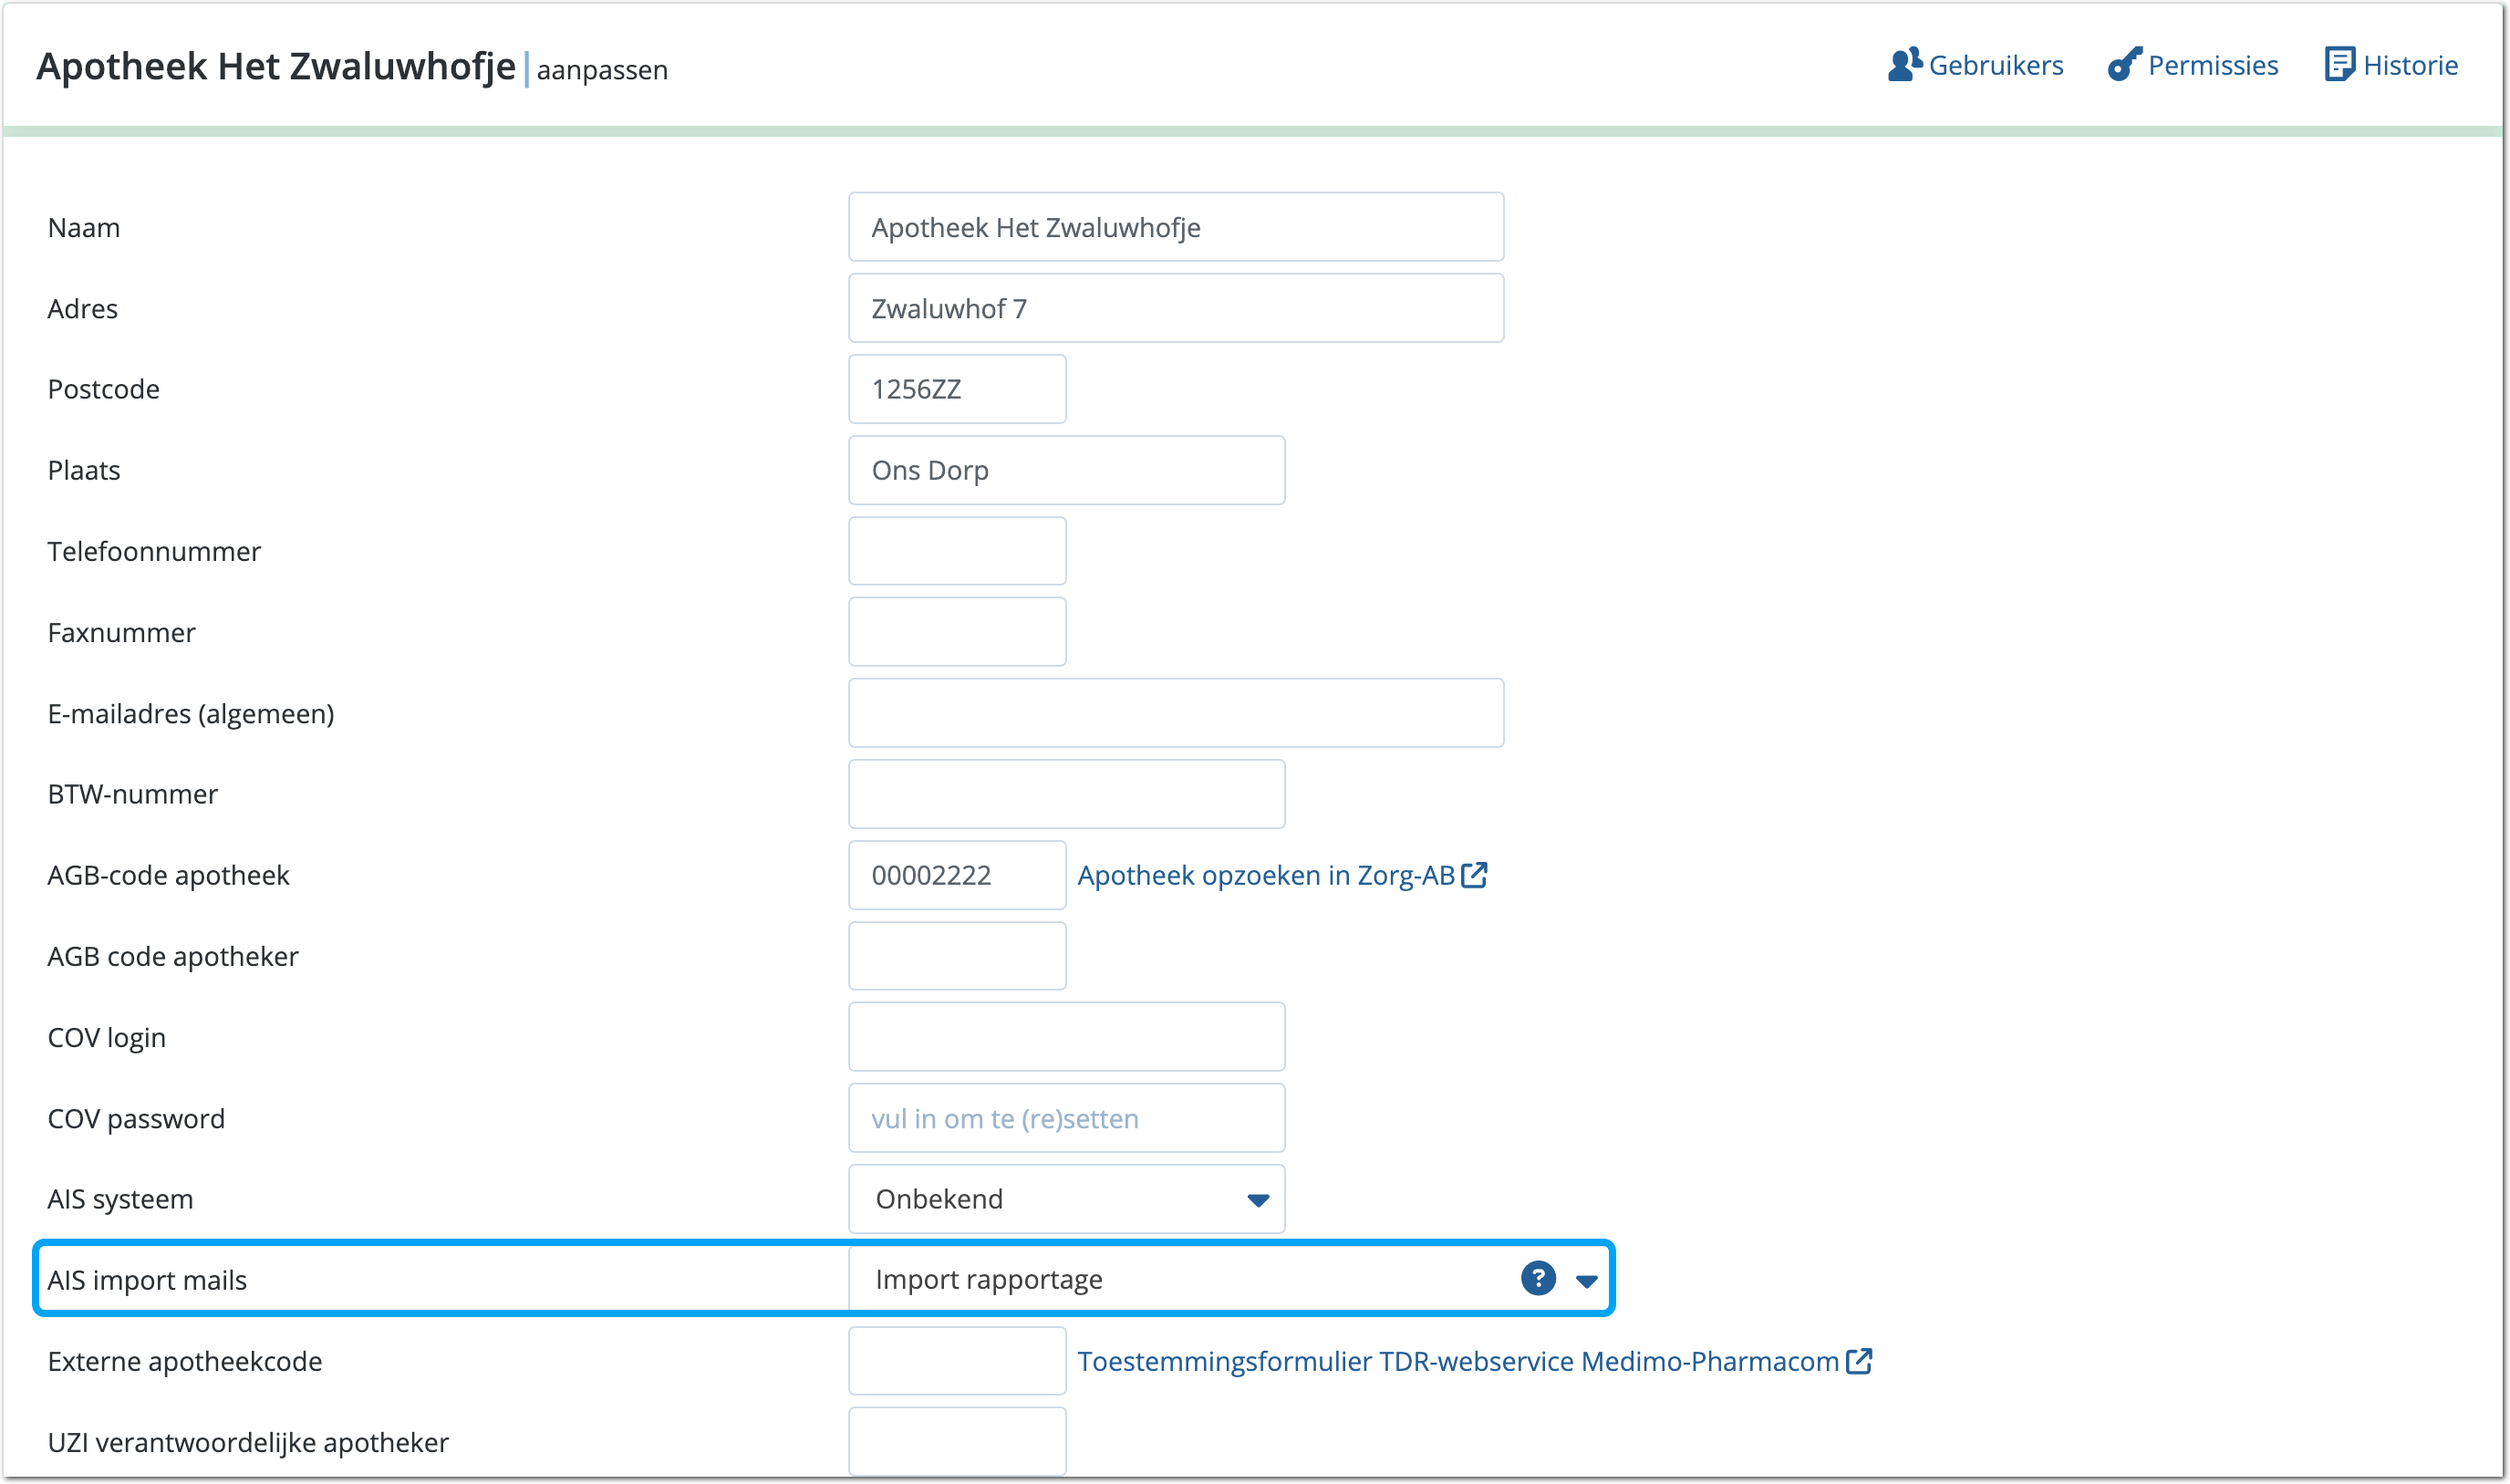This screenshot has height=1484, width=2510.
Task: Click the E-mailadres (algemeen) field
Action: point(1175,713)
